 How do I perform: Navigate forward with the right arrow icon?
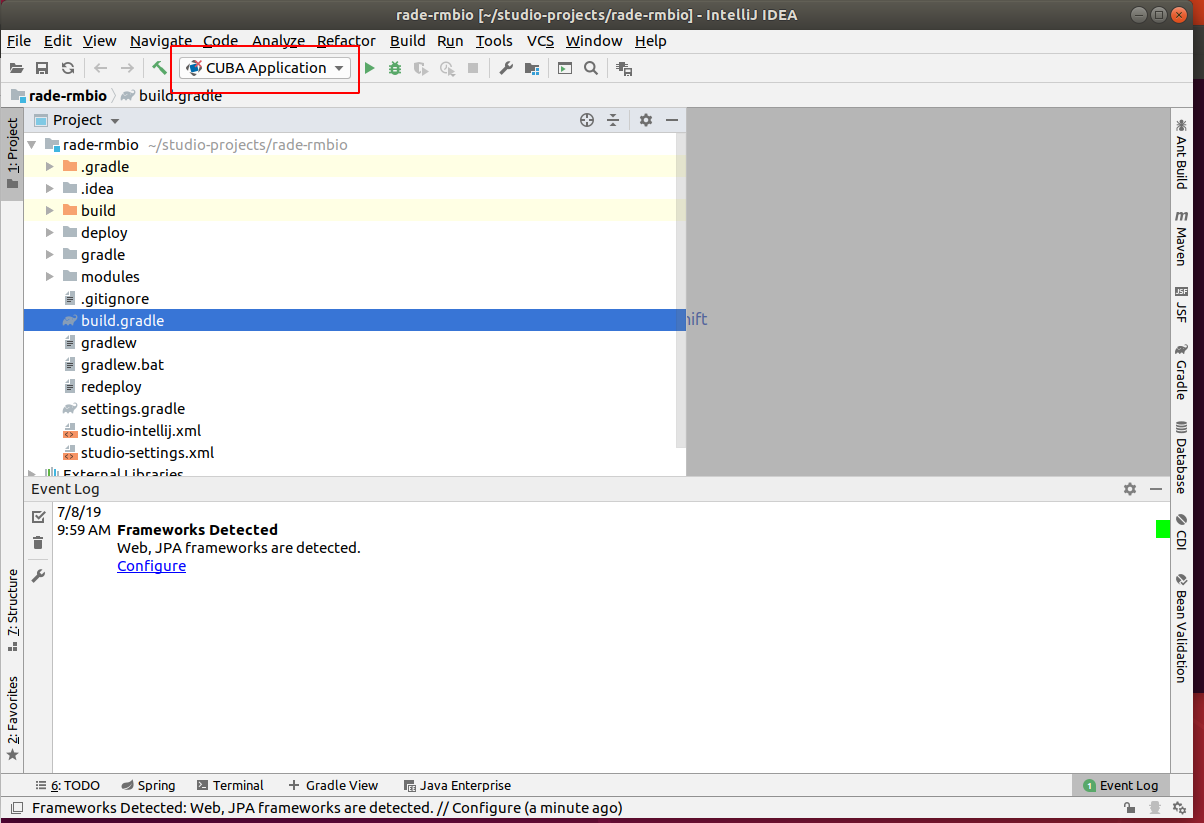[x=127, y=68]
